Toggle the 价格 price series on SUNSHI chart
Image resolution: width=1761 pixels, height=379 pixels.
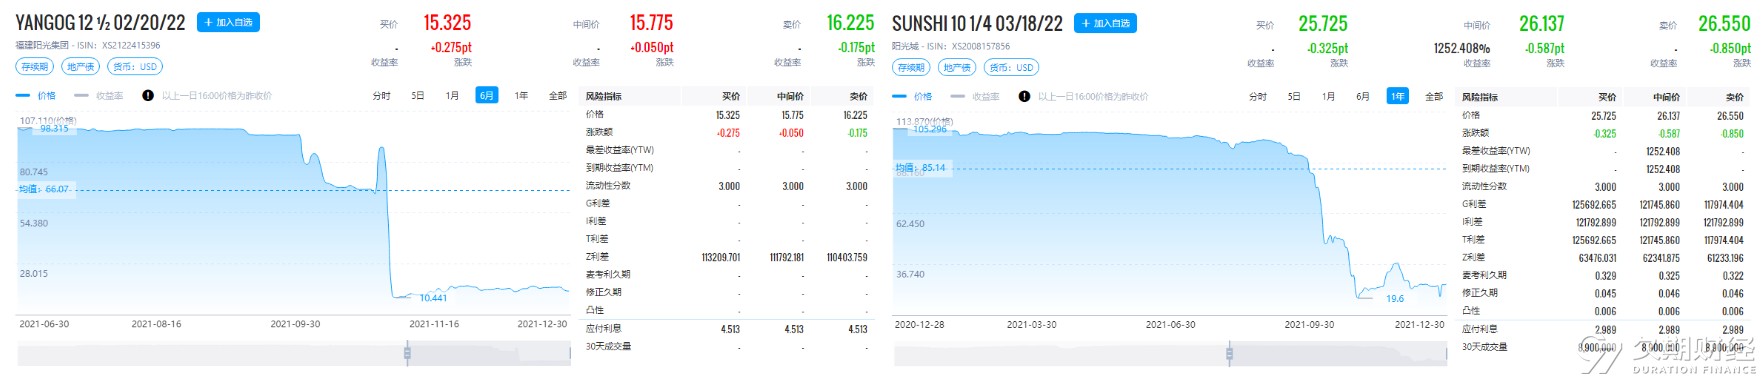click(913, 97)
